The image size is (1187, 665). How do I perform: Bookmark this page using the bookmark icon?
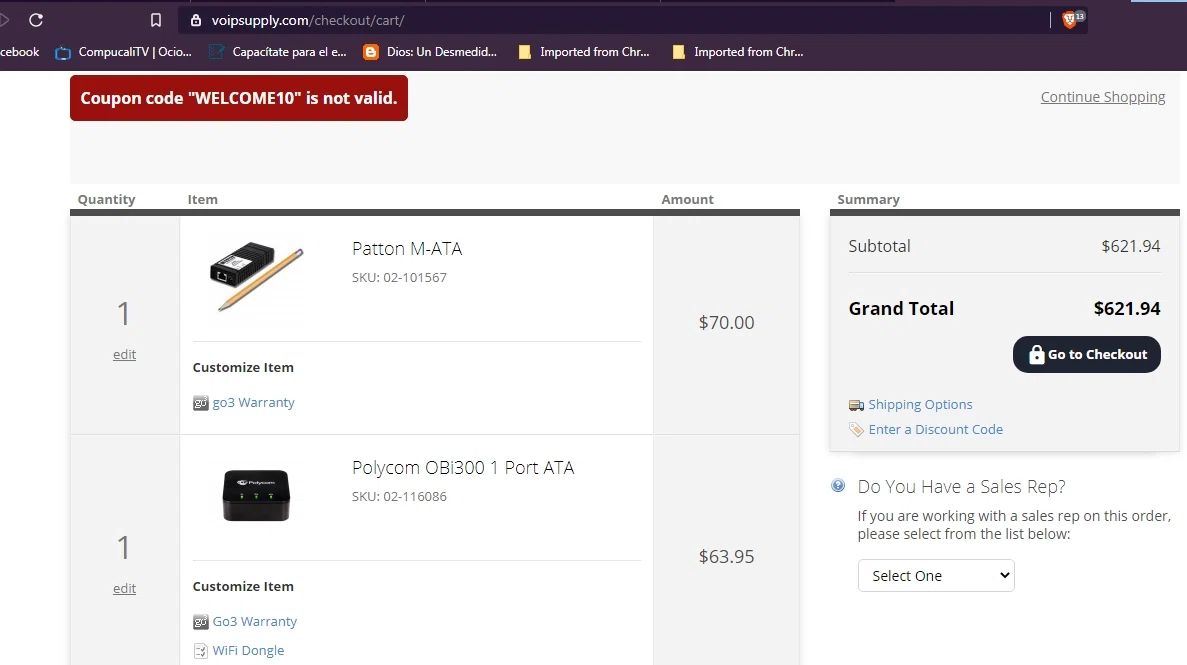(156, 20)
